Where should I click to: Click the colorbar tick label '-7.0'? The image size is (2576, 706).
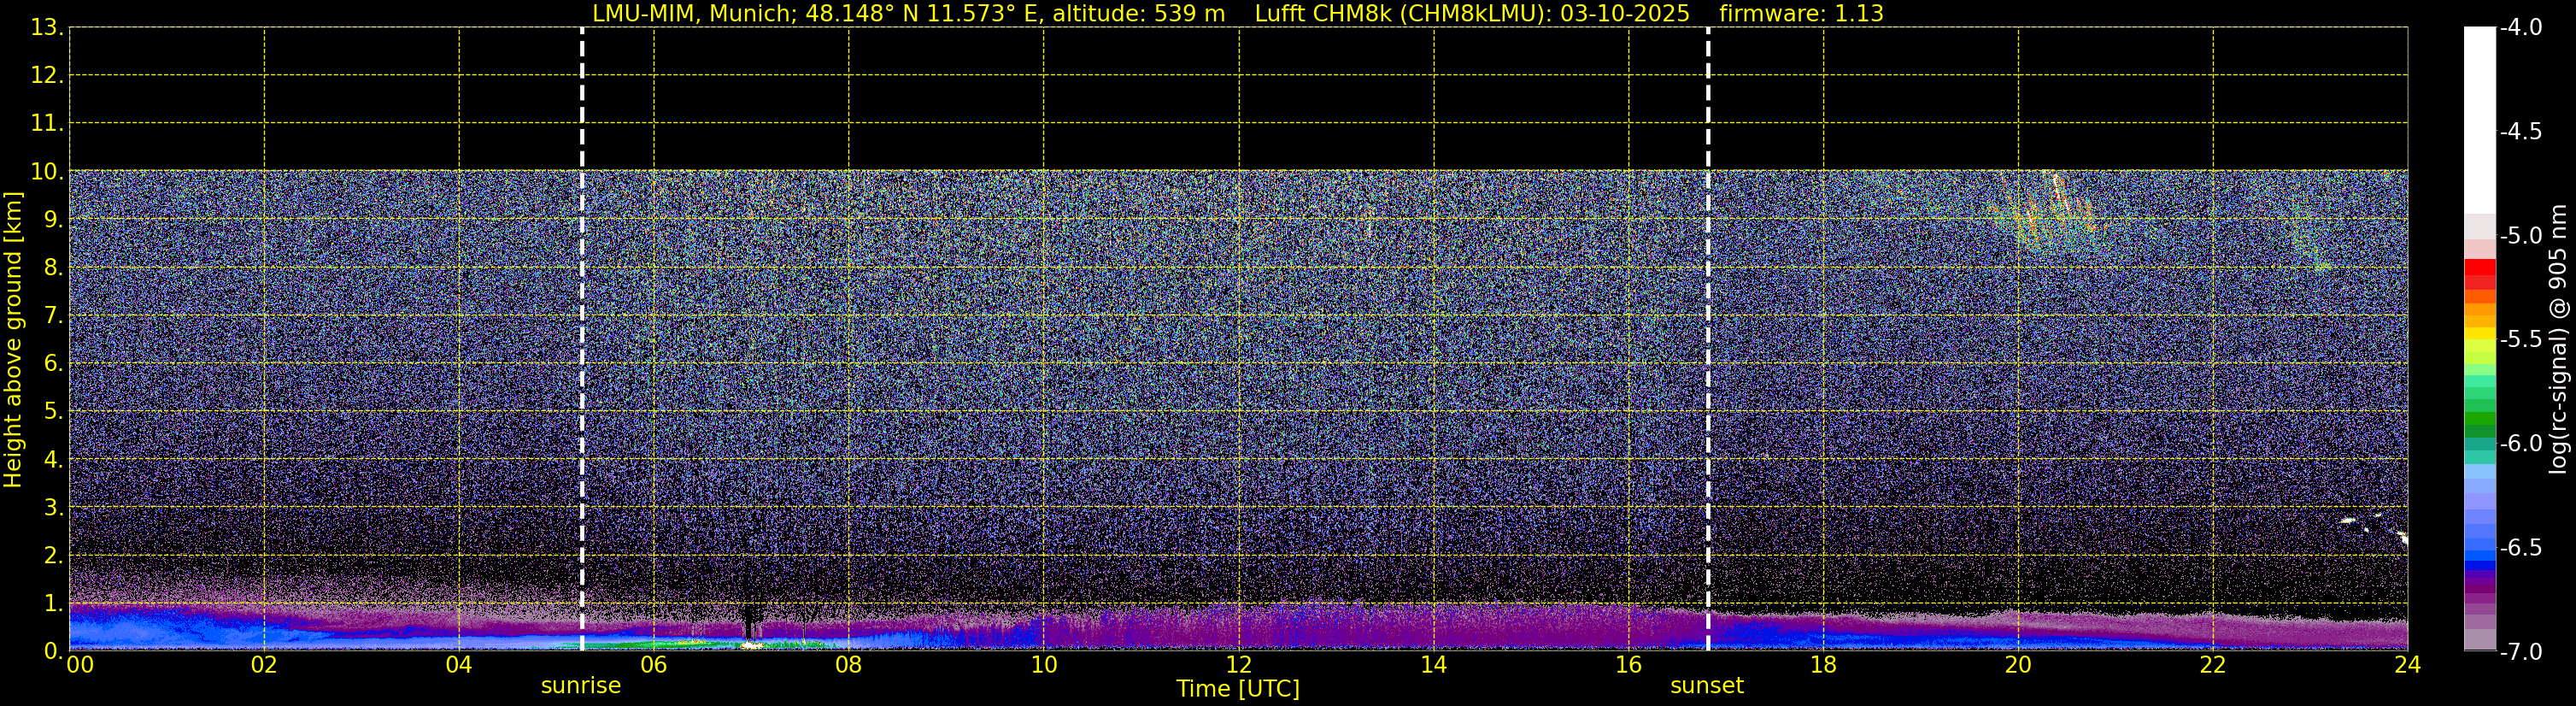(2520, 652)
